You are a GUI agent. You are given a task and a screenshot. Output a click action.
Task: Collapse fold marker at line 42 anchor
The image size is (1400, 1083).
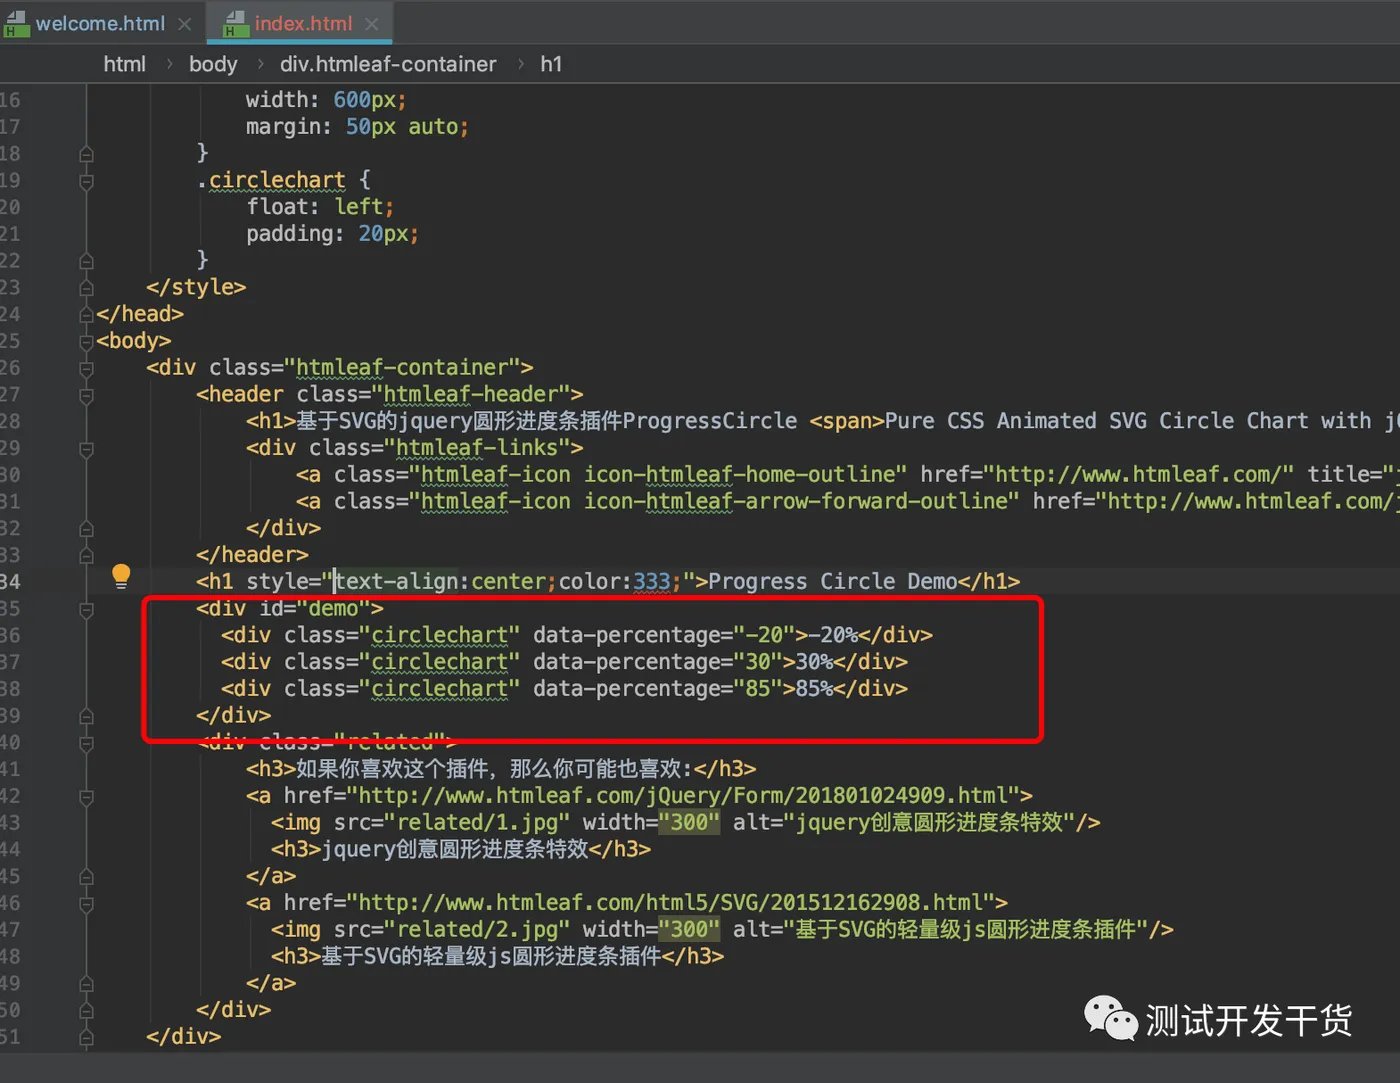tap(87, 797)
